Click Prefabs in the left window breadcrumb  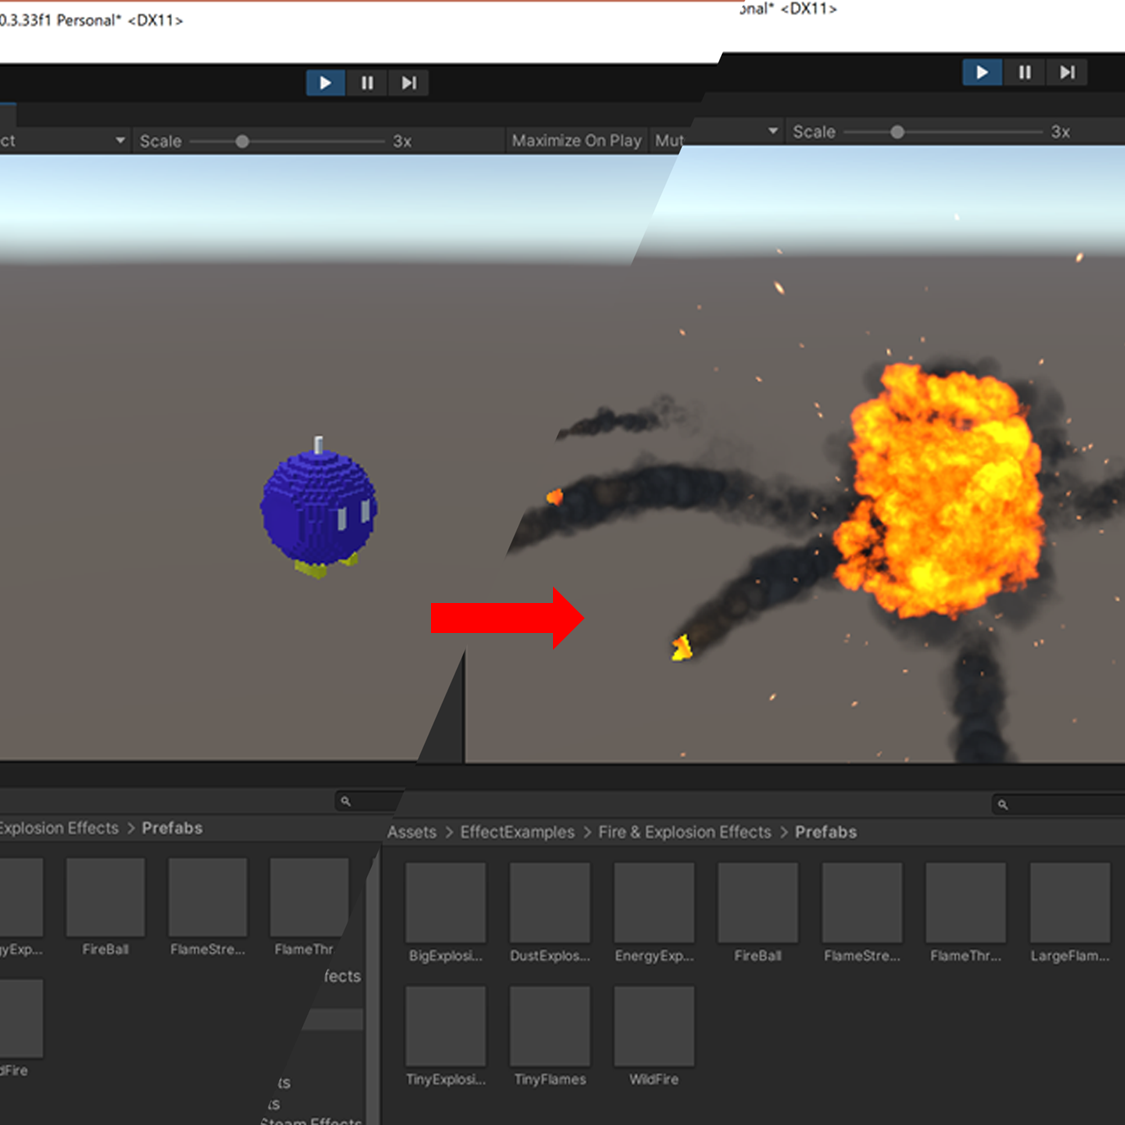pos(172,828)
